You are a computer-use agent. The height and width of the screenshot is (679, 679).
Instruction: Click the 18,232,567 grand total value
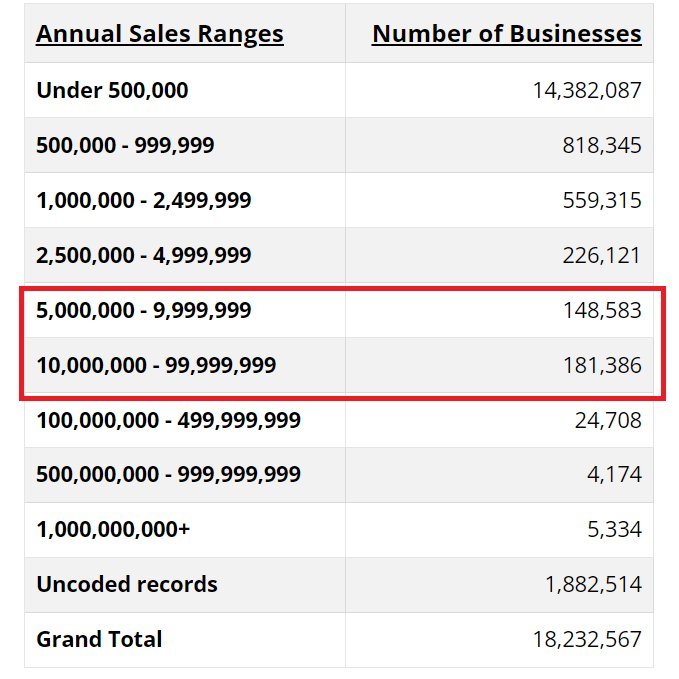click(x=587, y=639)
